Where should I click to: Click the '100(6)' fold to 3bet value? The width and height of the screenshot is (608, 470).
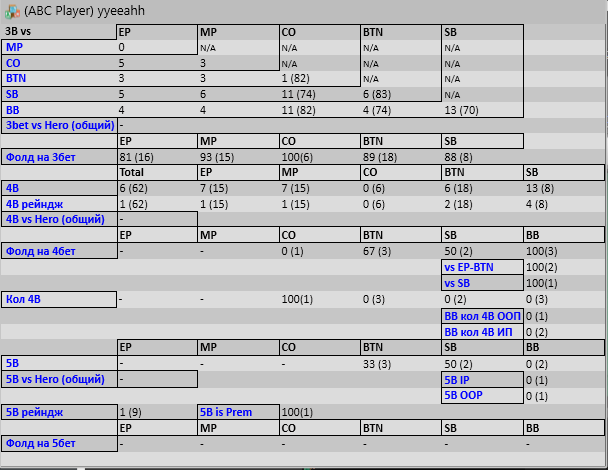point(297,157)
